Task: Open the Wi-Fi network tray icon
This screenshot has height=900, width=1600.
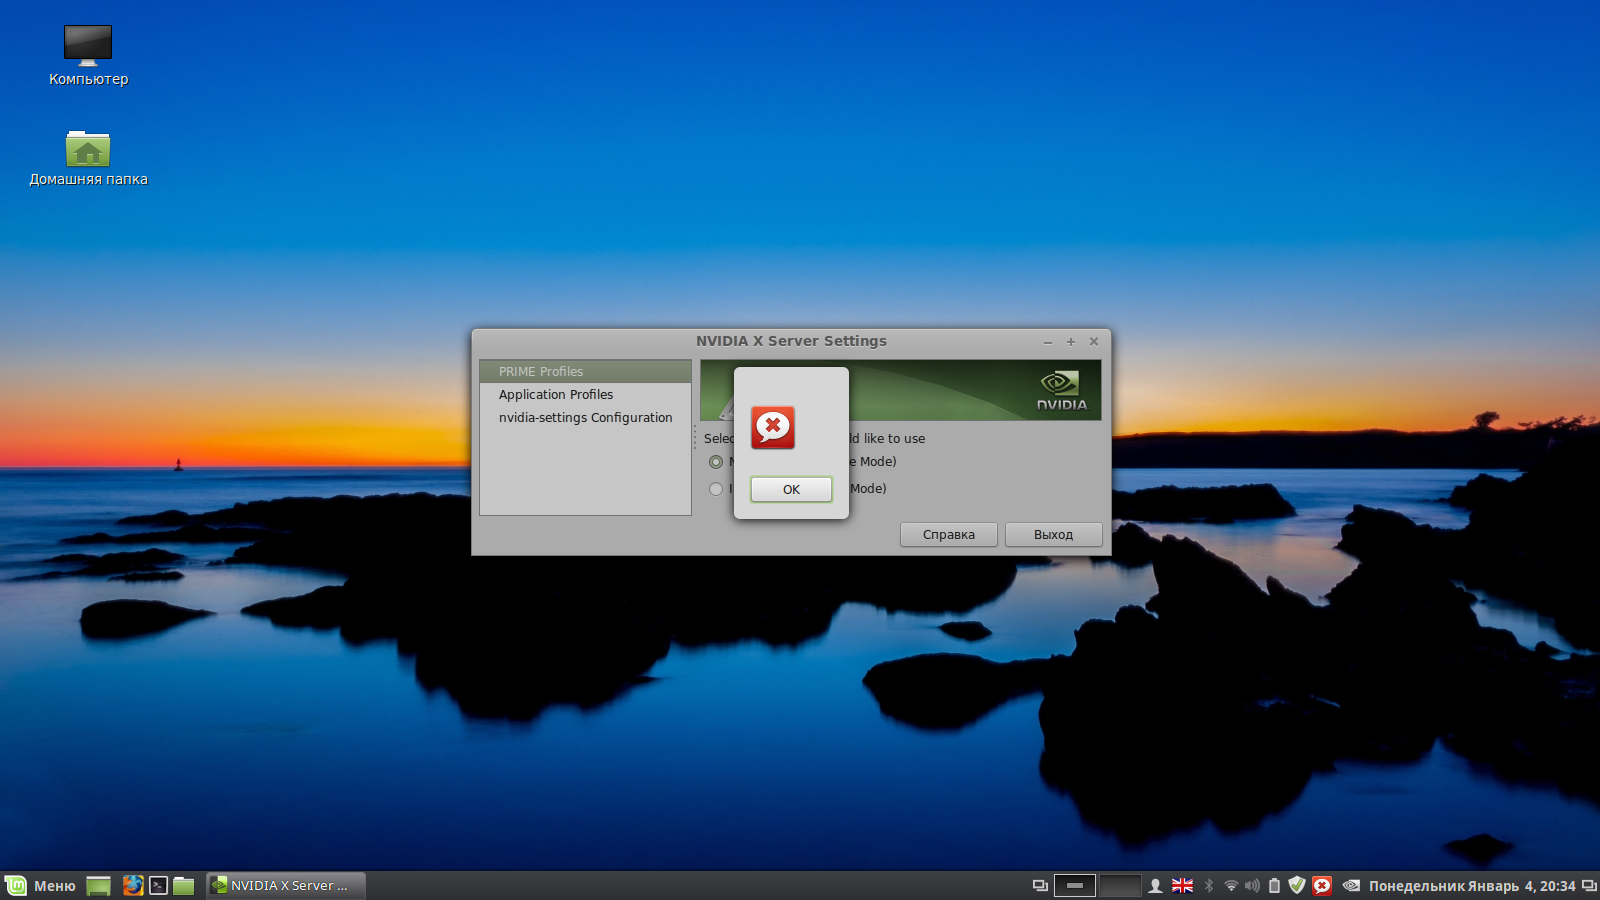Action: (x=1231, y=886)
